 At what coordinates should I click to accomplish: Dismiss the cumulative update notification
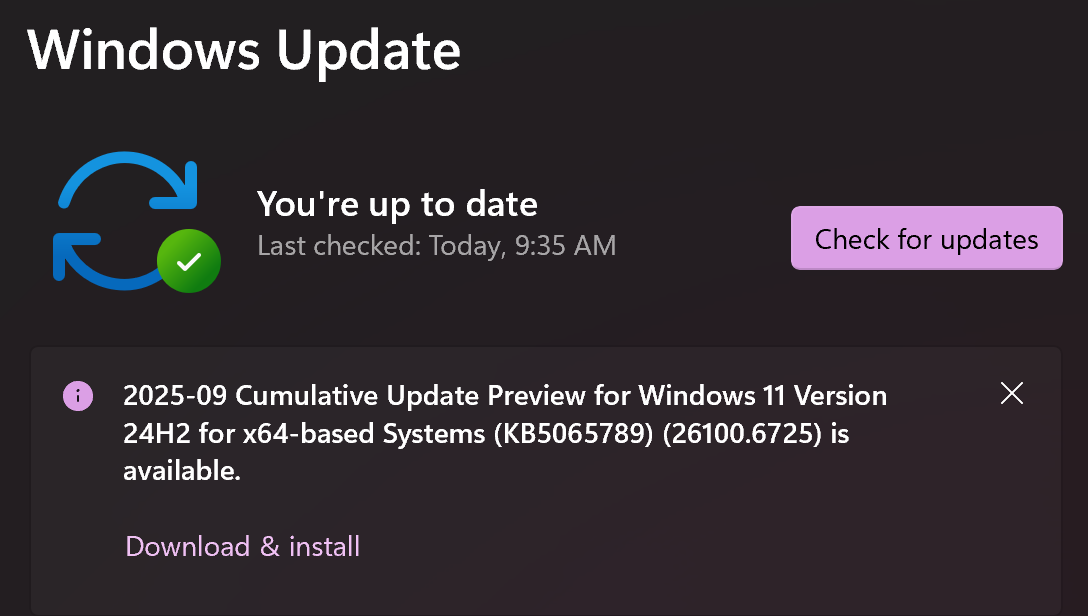point(1012,394)
